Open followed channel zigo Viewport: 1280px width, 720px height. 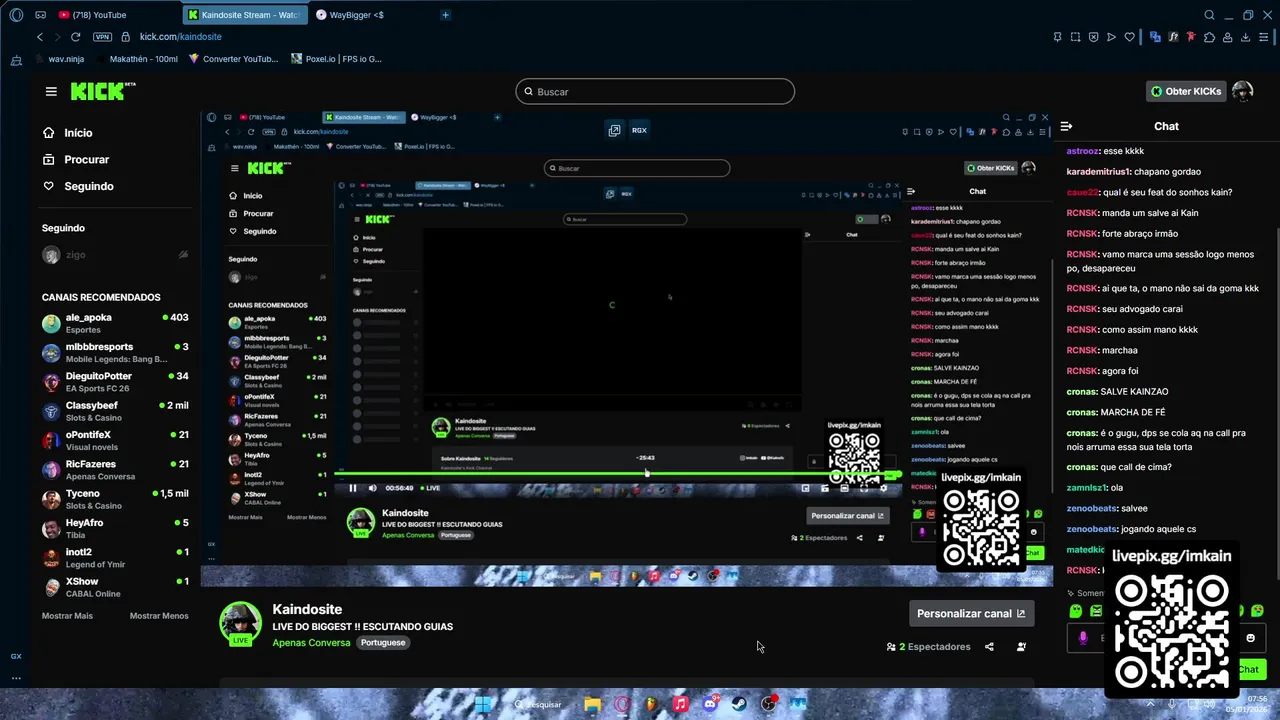(x=115, y=255)
